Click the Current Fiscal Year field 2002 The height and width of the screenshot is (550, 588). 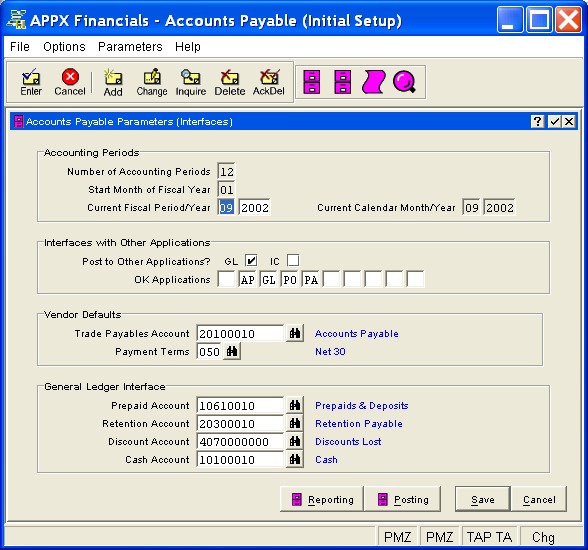254,207
